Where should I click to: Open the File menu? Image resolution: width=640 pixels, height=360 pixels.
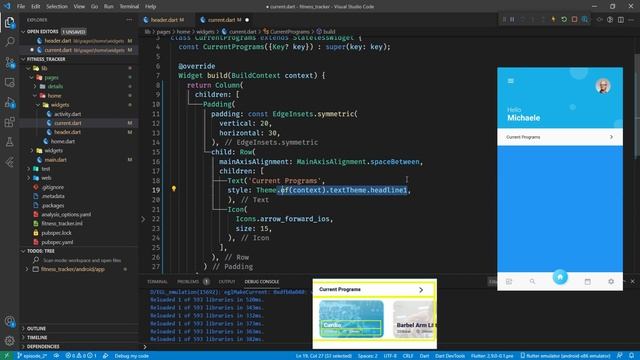coord(21,7)
